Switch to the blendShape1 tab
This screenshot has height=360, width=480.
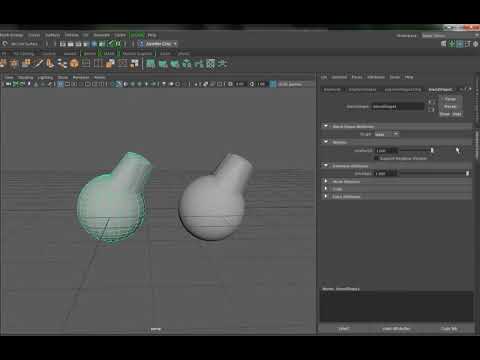(x=440, y=89)
